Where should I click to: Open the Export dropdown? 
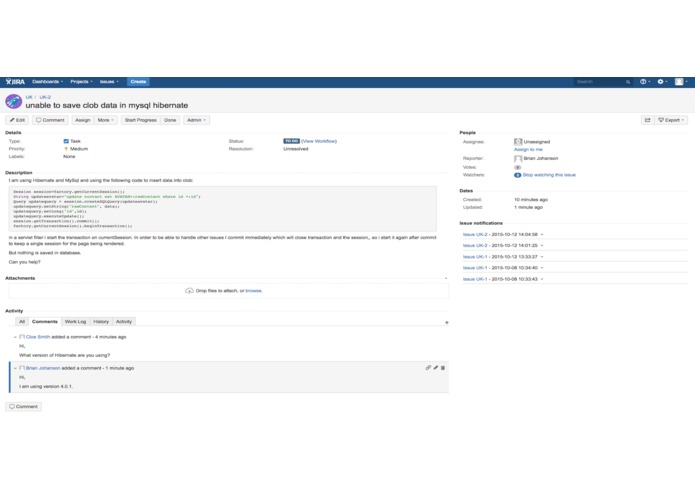[x=671, y=120]
